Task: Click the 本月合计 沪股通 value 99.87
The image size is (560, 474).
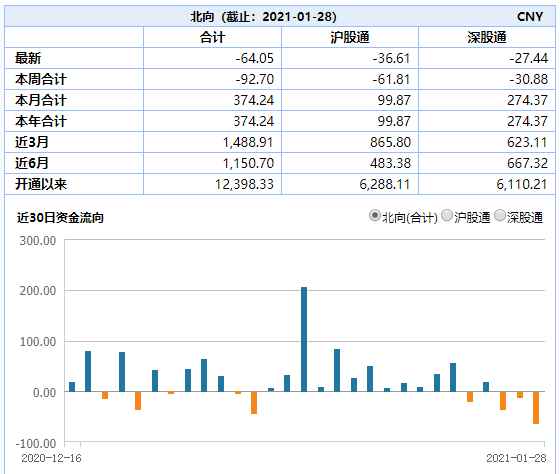Action: [394, 100]
